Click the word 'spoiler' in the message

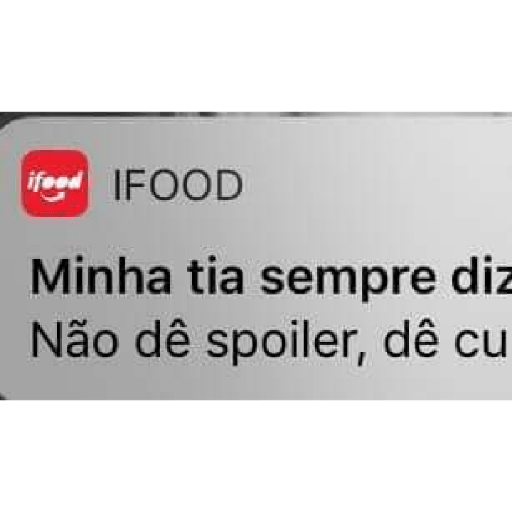[279, 343]
